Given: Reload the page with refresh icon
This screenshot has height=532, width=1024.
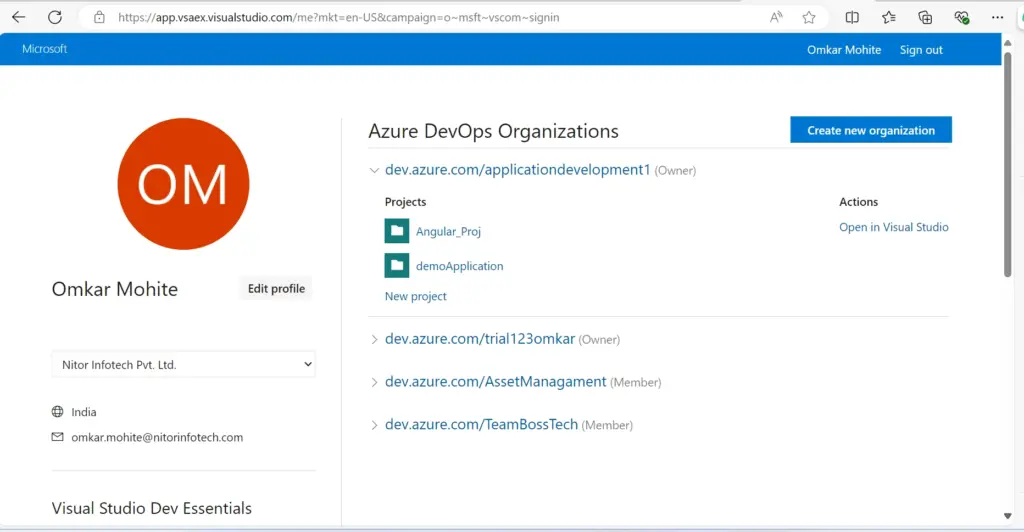Looking at the screenshot, I should 55,18.
